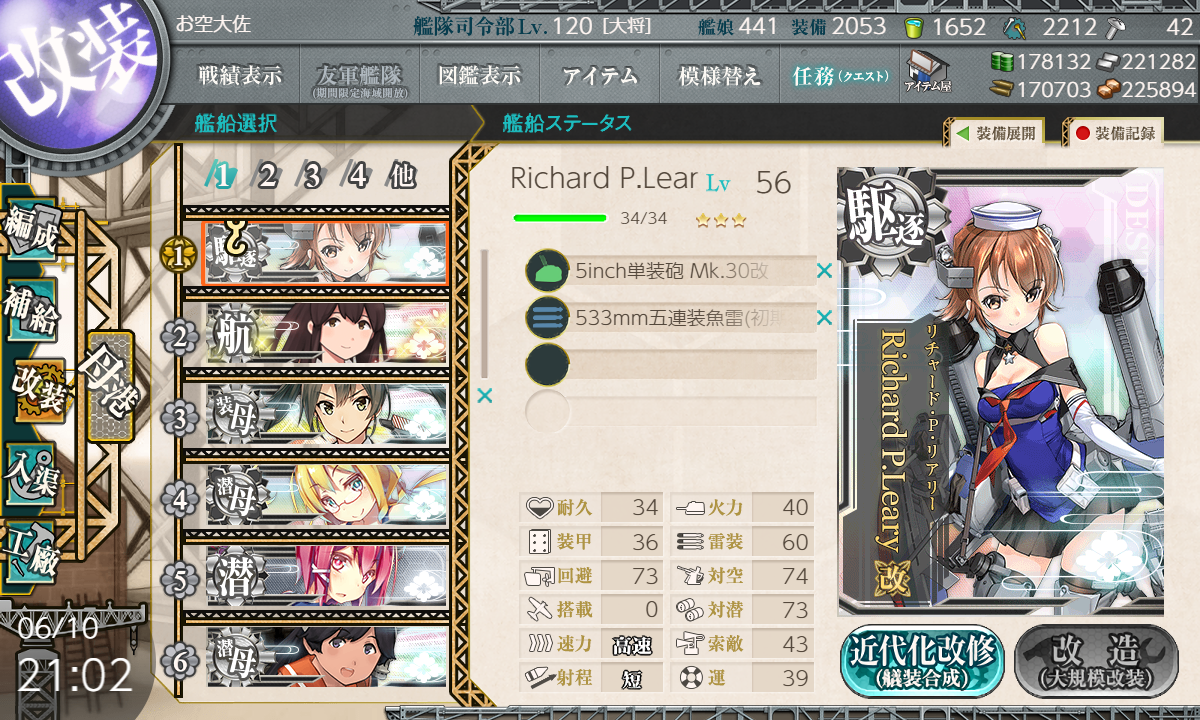
Task: Click the 533mm torpedo equipment icon
Action: point(547,318)
